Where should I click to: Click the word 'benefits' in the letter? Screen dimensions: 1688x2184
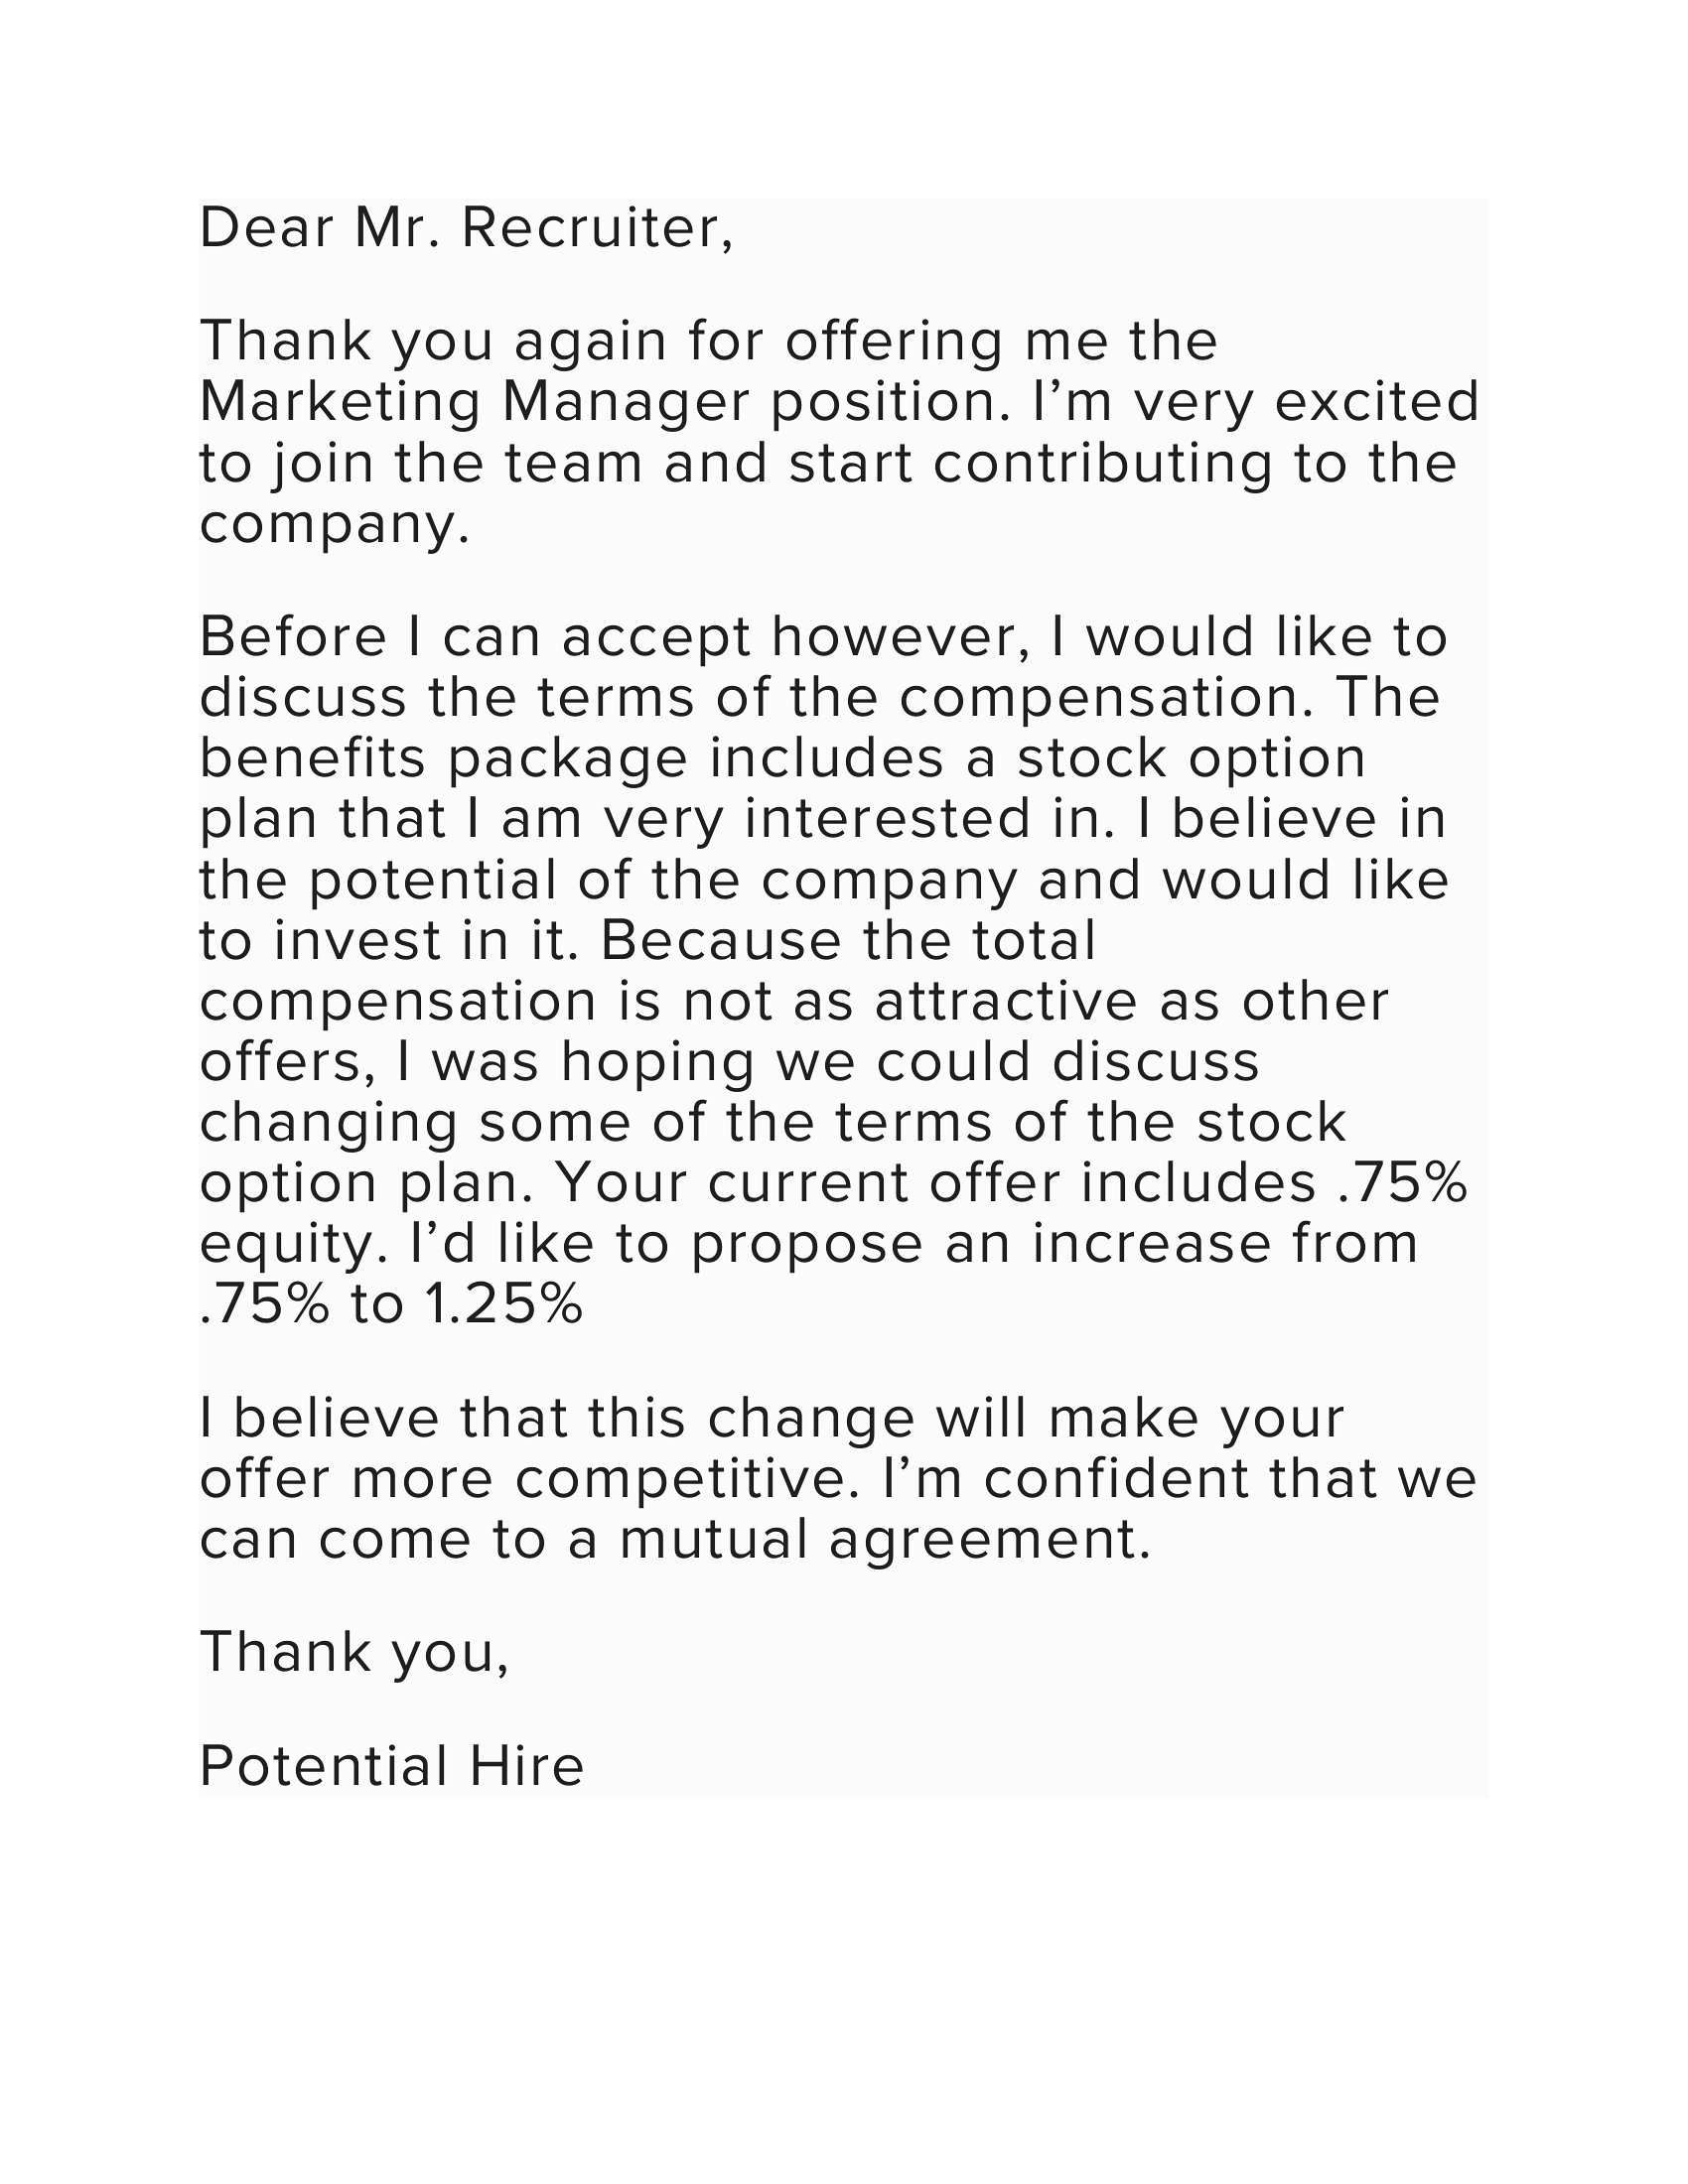(x=314, y=759)
